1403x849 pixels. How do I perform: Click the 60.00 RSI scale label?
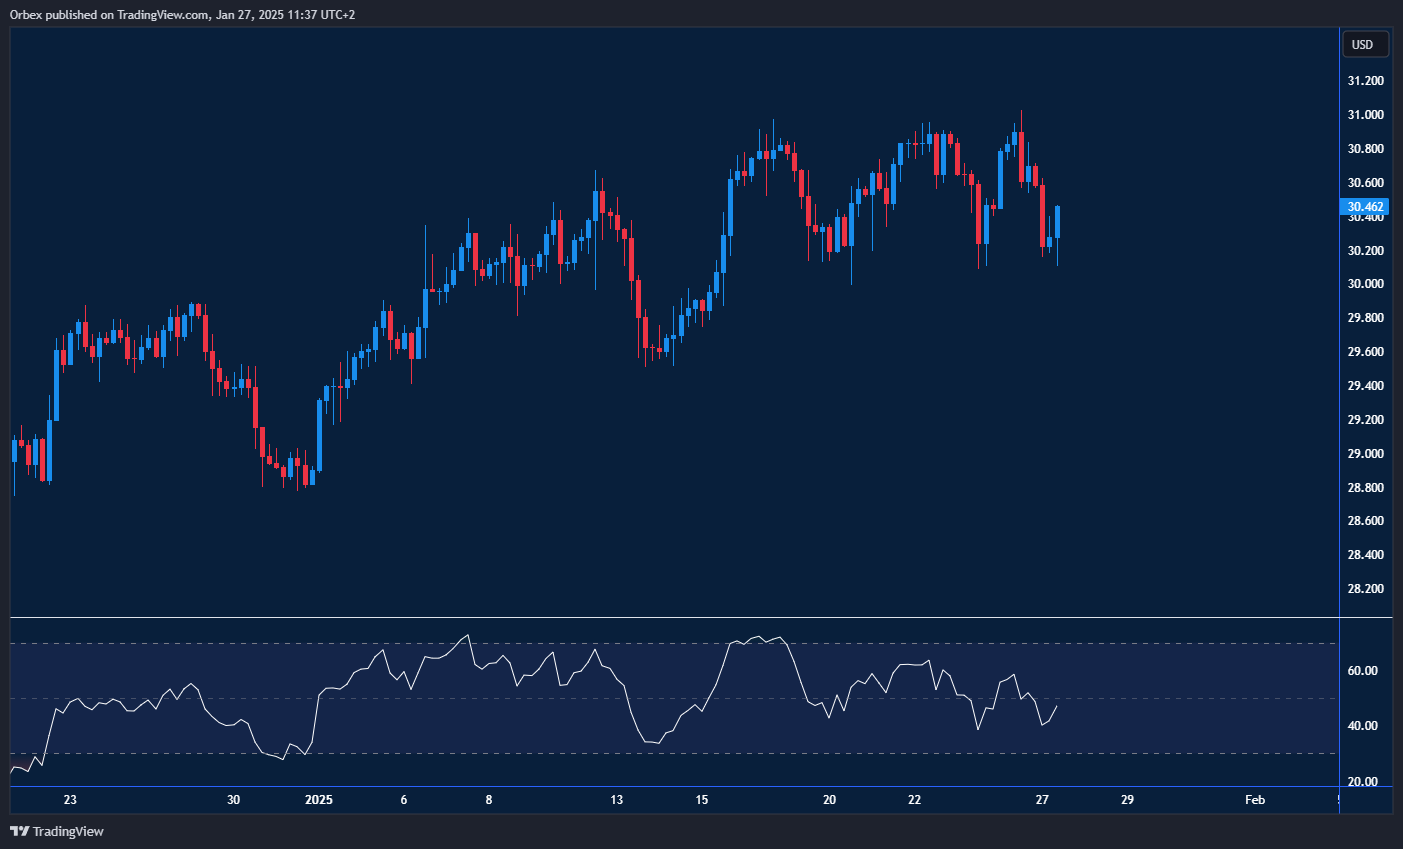click(x=1362, y=671)
